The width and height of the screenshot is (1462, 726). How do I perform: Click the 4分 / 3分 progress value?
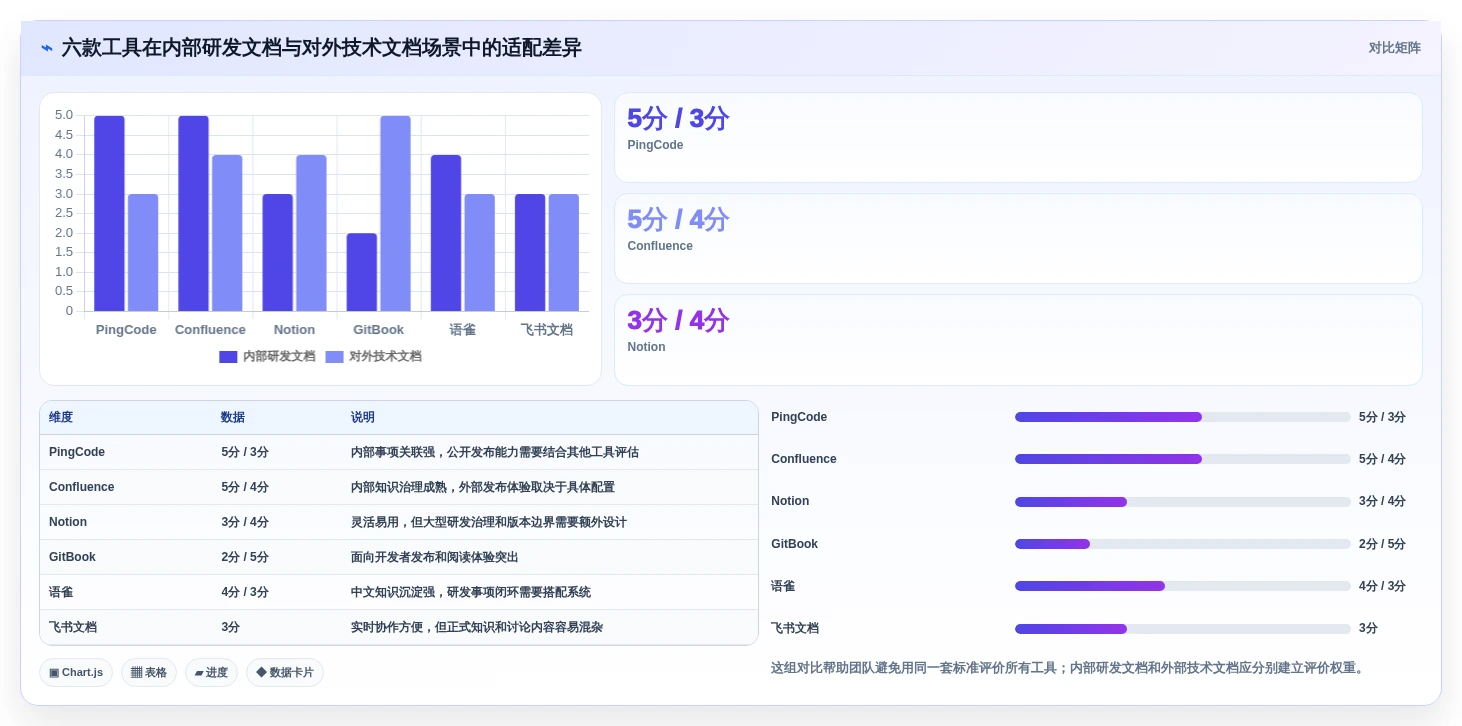(1382, 586)
